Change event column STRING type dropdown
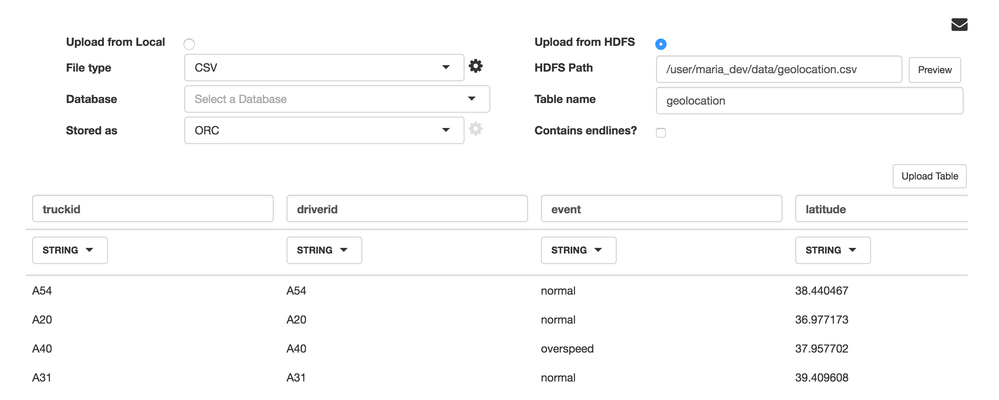Image resolution: width=999 pixels, height=400 pixels. [x=578, y=250]
